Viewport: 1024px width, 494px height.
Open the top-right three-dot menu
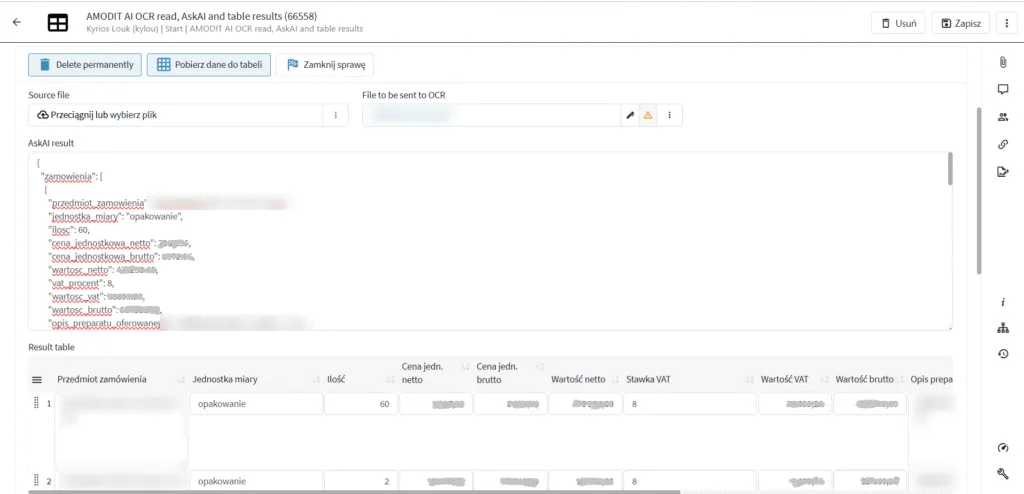pos(1007,23)
